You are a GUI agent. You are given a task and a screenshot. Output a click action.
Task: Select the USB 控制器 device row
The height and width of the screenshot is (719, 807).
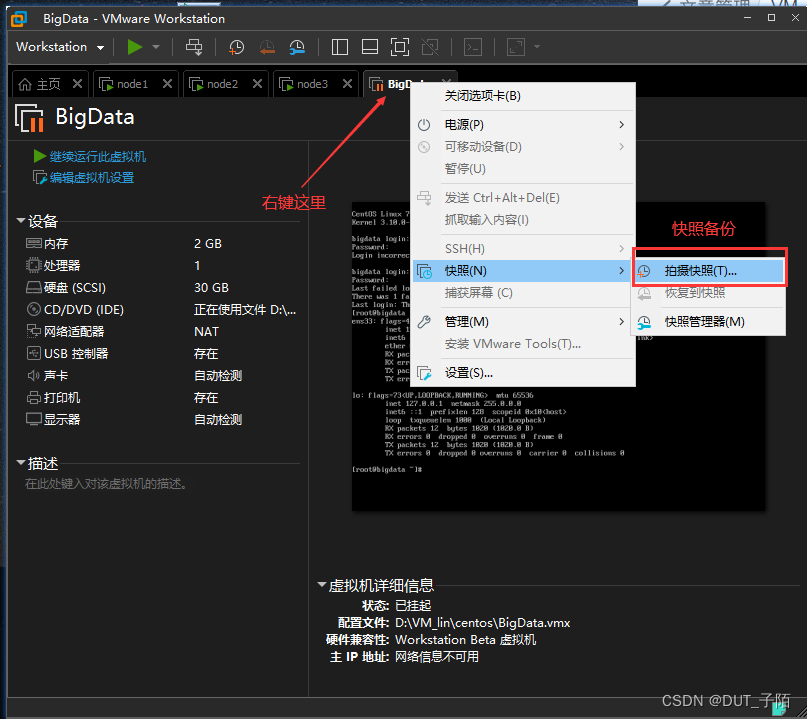(161, 354)
